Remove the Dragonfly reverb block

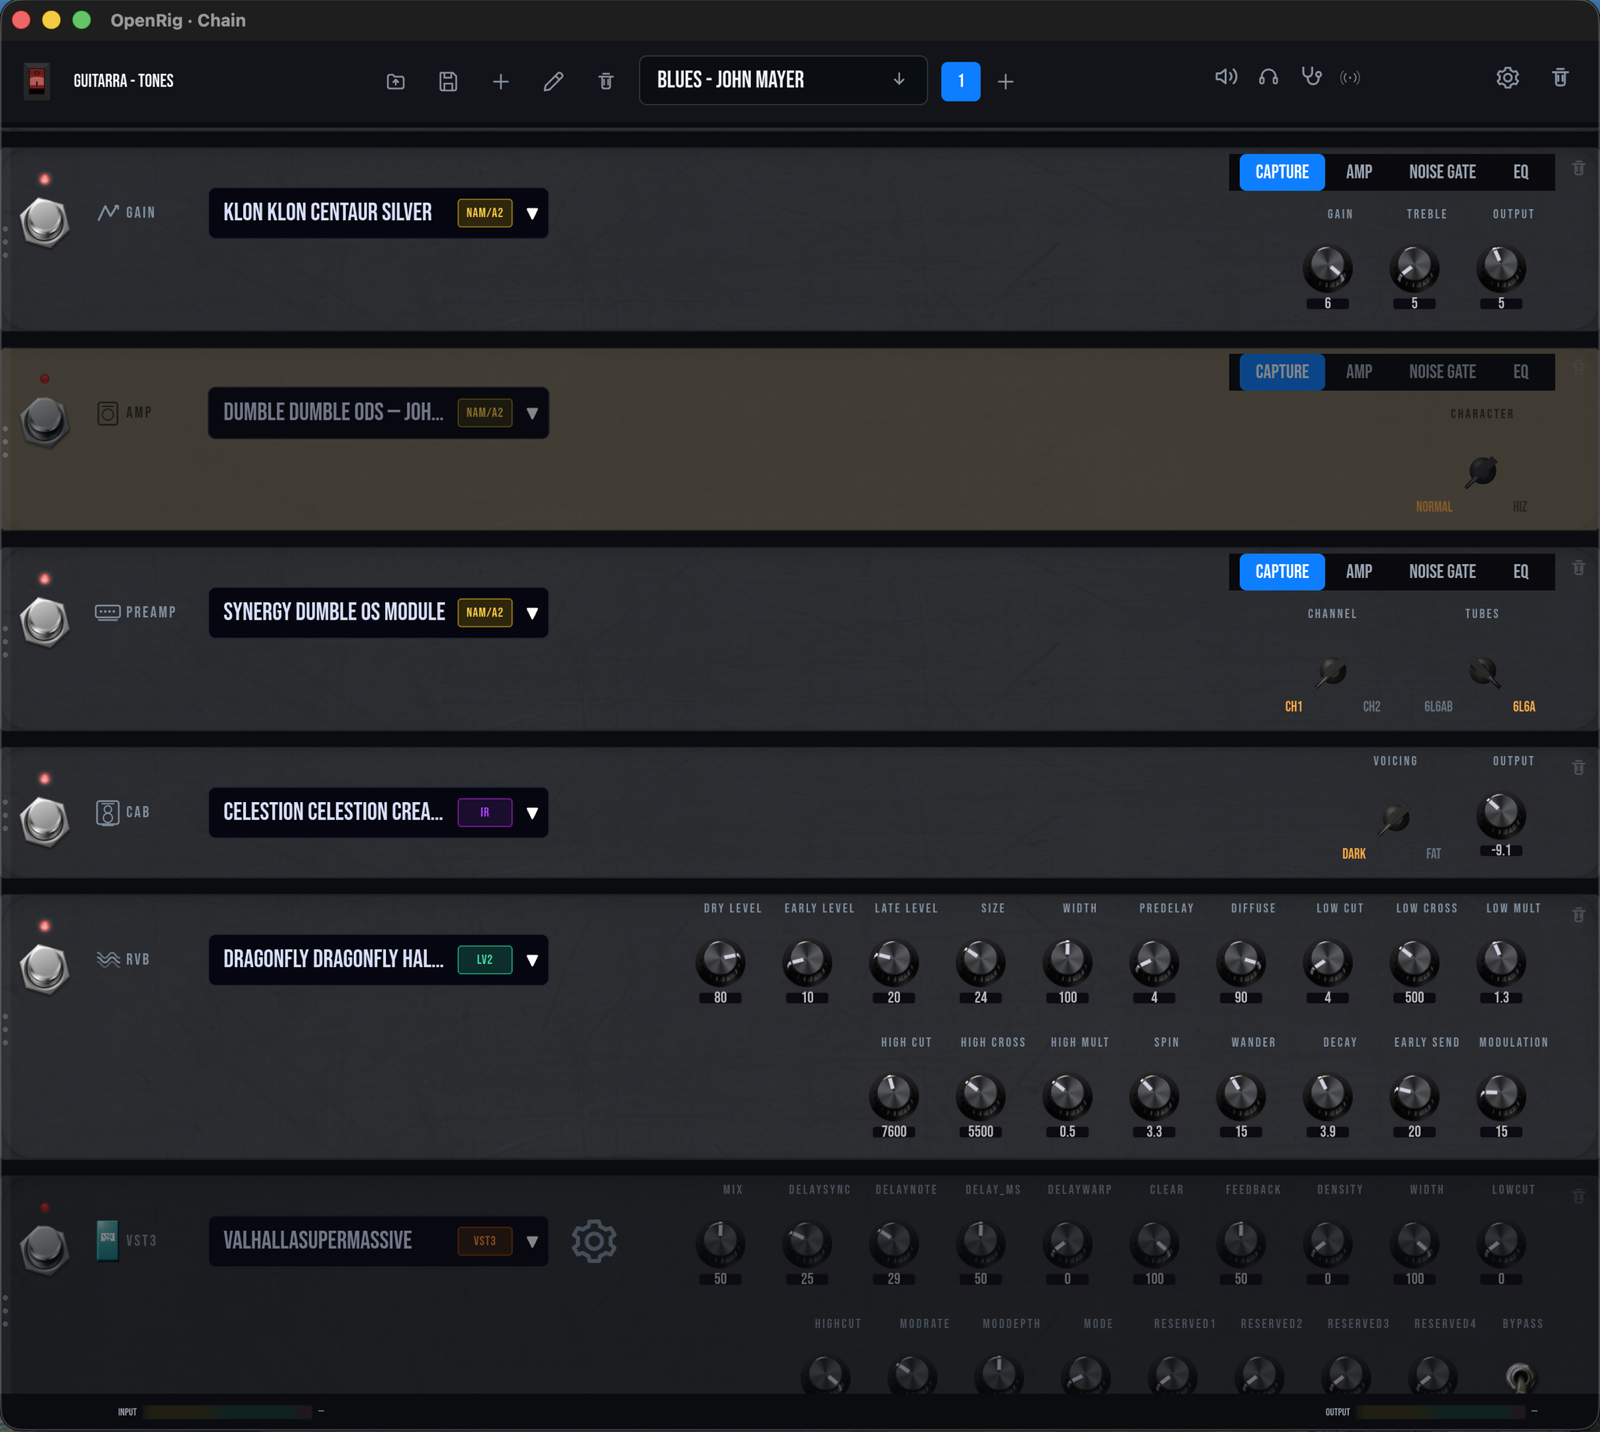coord(1578,915)
